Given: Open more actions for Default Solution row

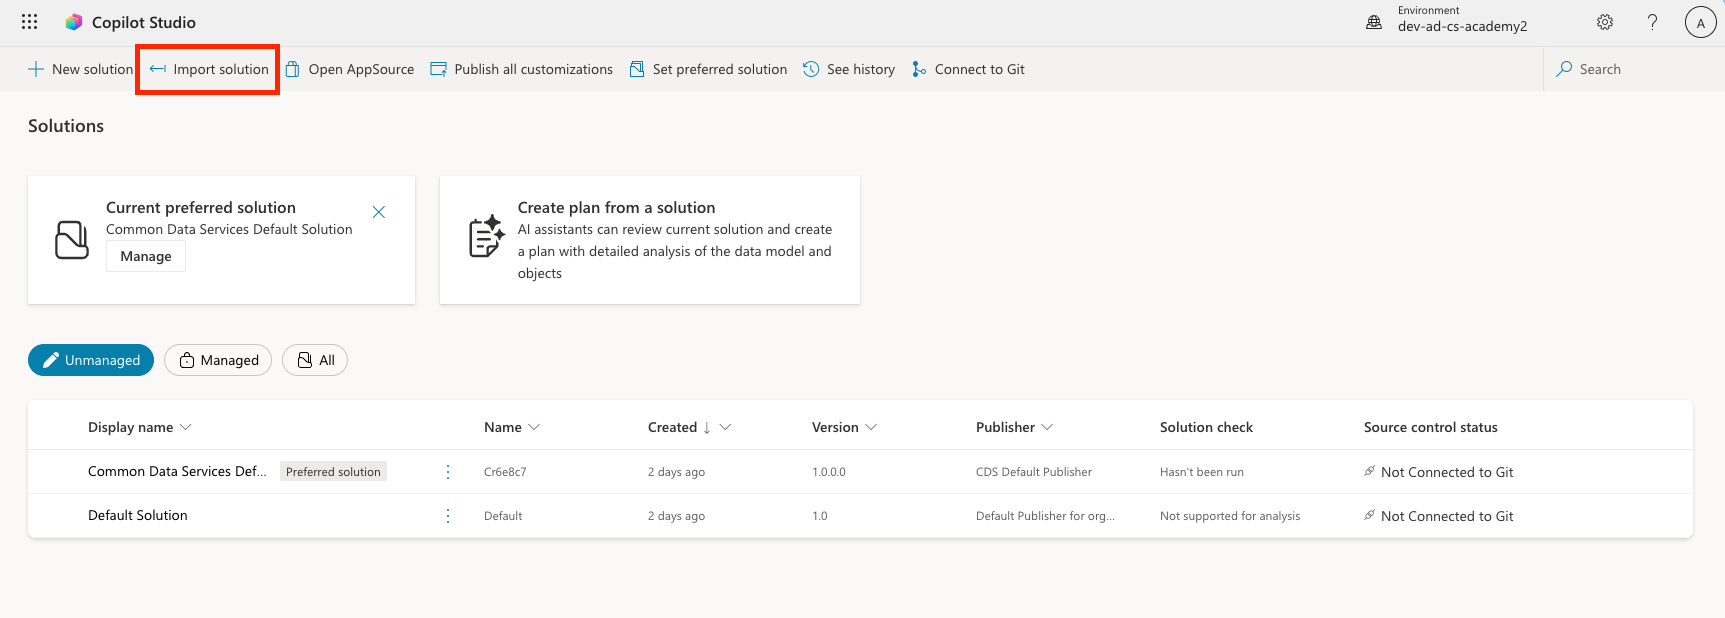Looking at the screenshot, I should (448, 516).
